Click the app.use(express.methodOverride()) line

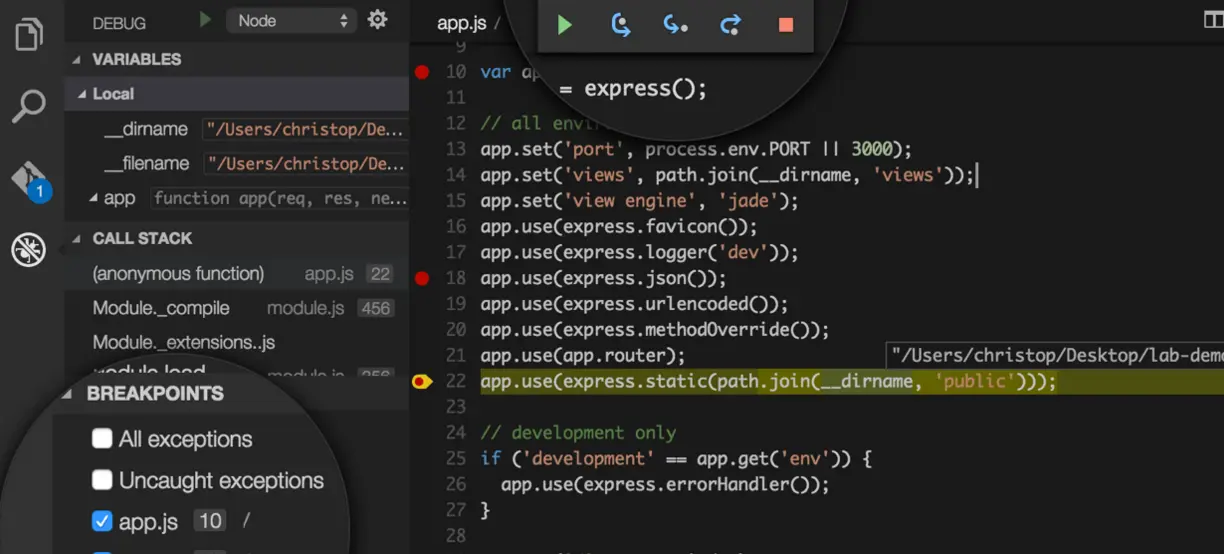(x=655, y=330)
